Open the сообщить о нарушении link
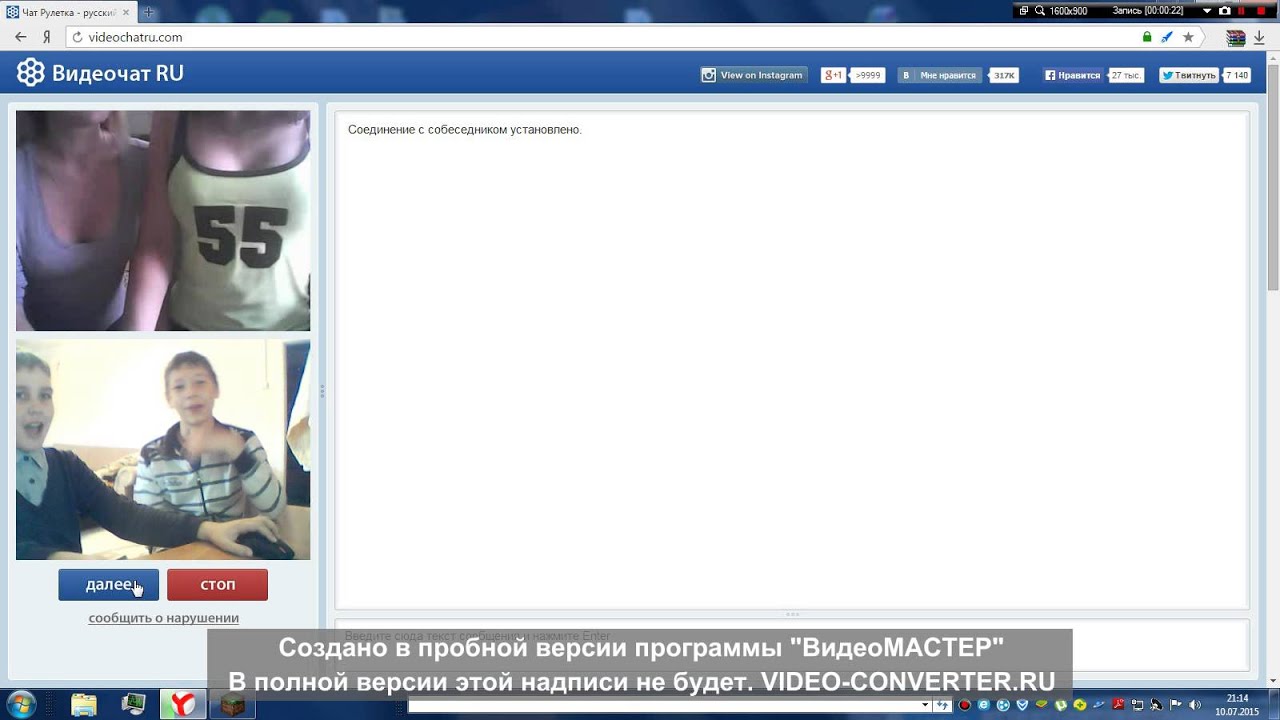The height and width of the screenshot is (720, 1280). coord(163,618)
